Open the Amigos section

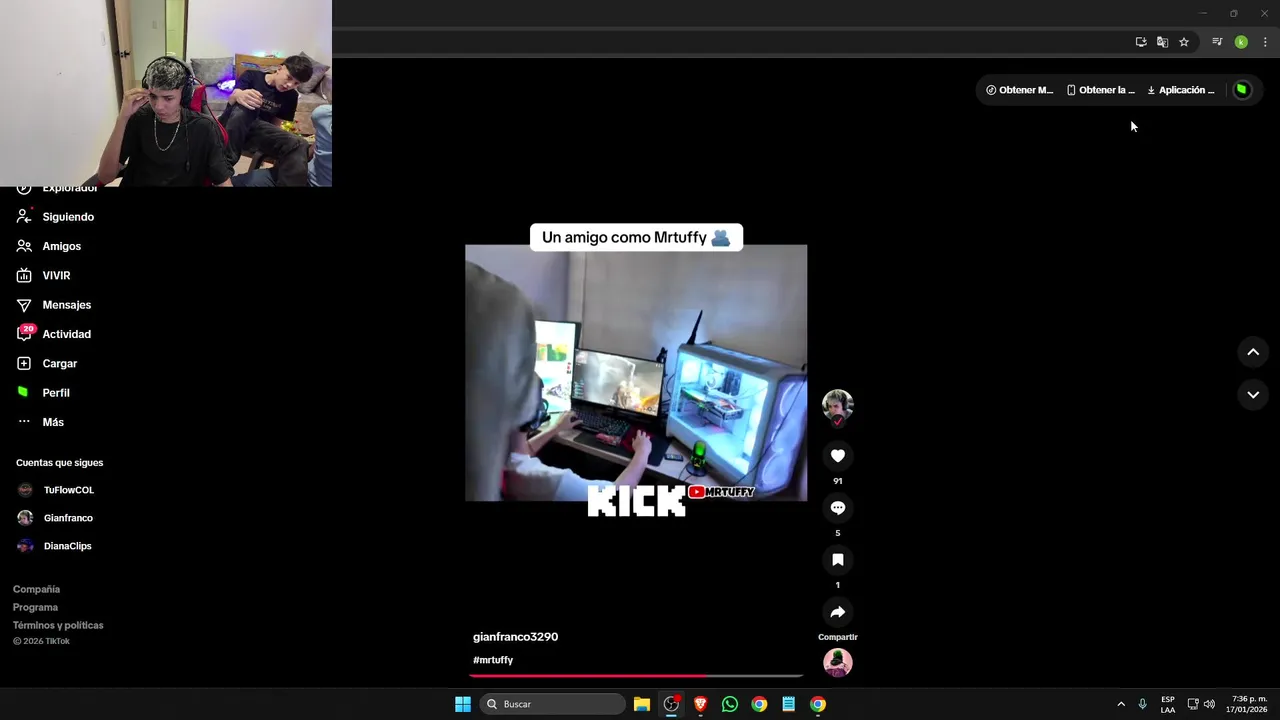click(48, 246)
